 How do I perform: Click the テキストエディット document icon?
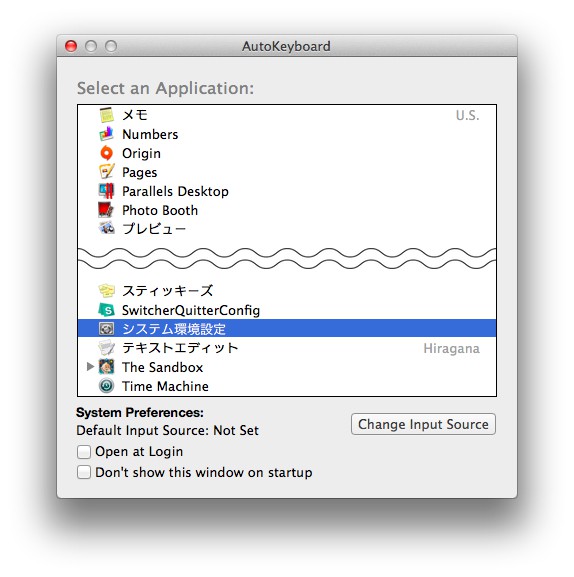[107, 348]
